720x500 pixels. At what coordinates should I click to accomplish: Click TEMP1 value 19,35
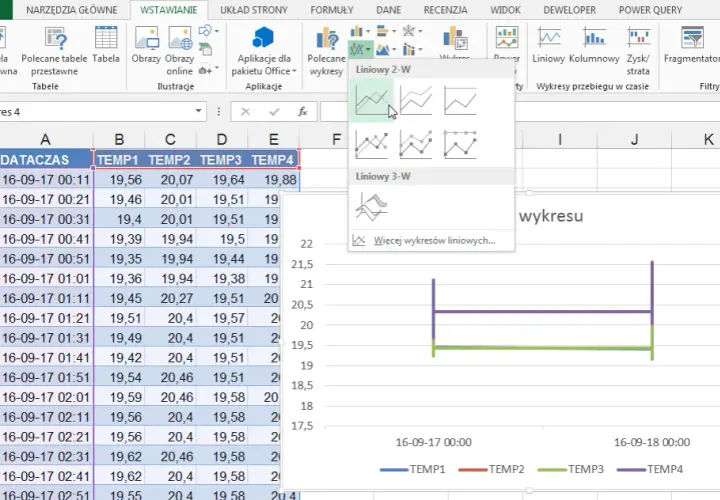pyautogui.click(x=119, y=258)
